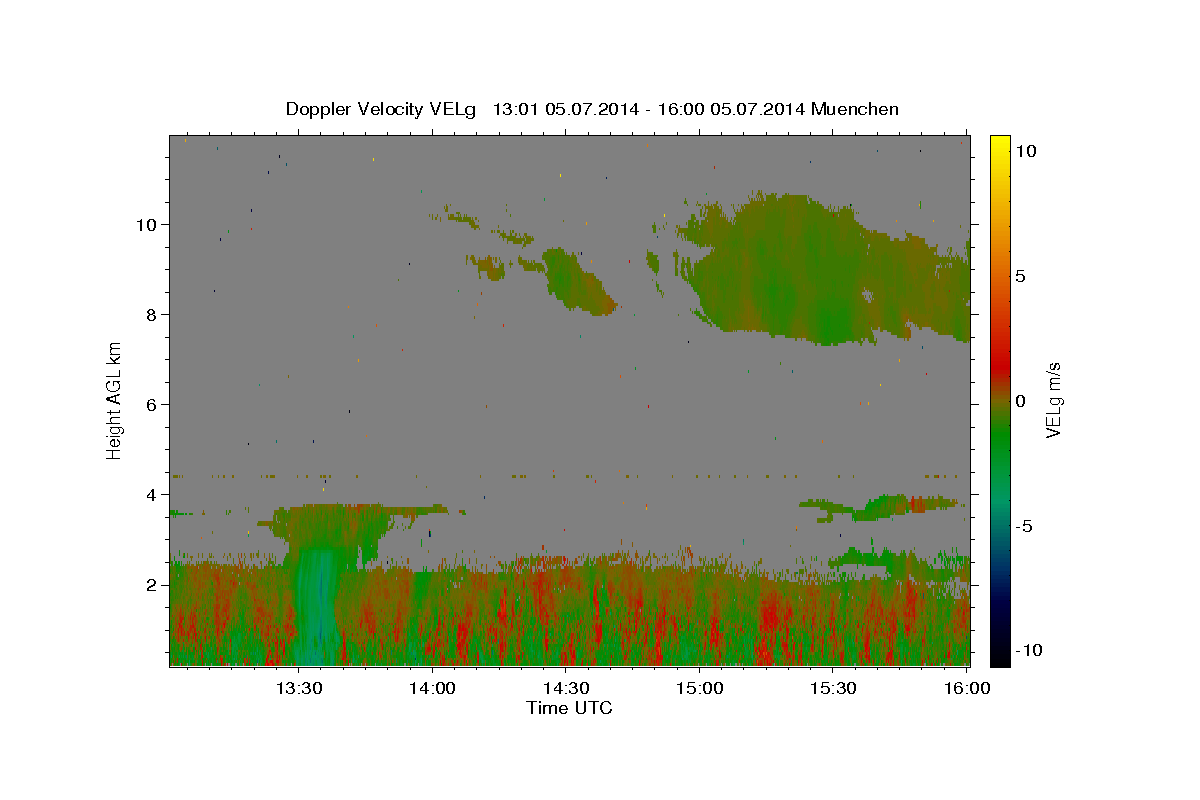Click the colorbar value -10 label
The height and width of the screenshot is (800, 1200).
1027,650
